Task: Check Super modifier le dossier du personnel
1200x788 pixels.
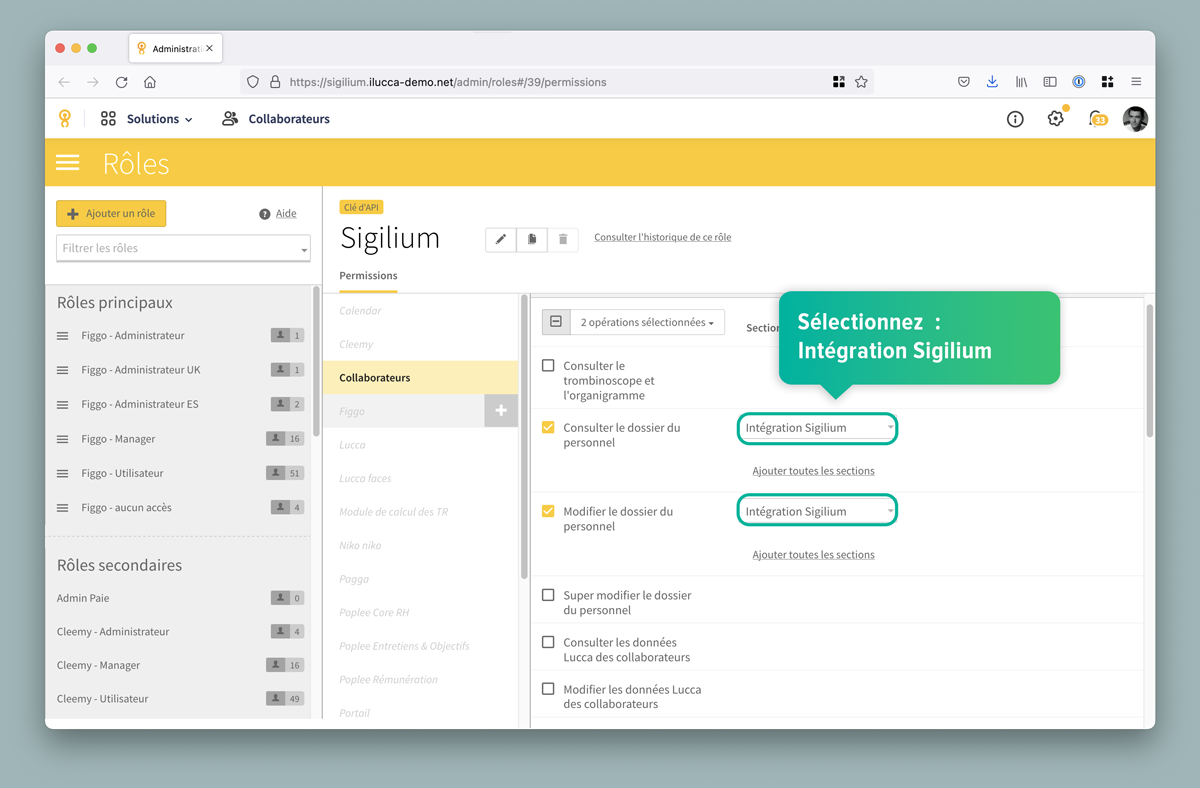Action: pos(548,595)
